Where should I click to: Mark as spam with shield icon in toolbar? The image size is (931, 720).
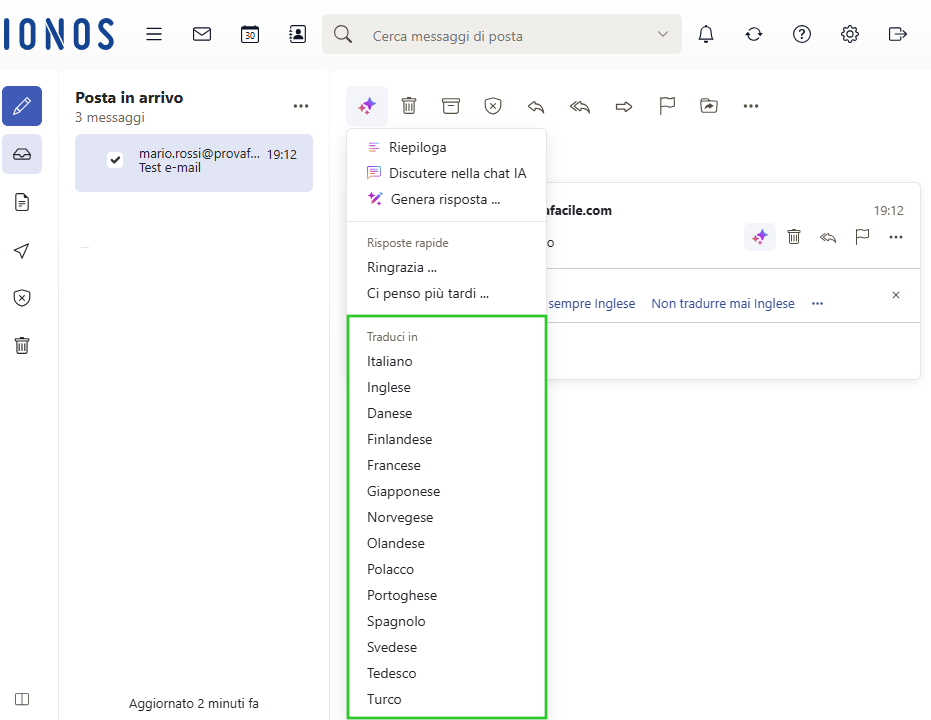pos(493,106)
